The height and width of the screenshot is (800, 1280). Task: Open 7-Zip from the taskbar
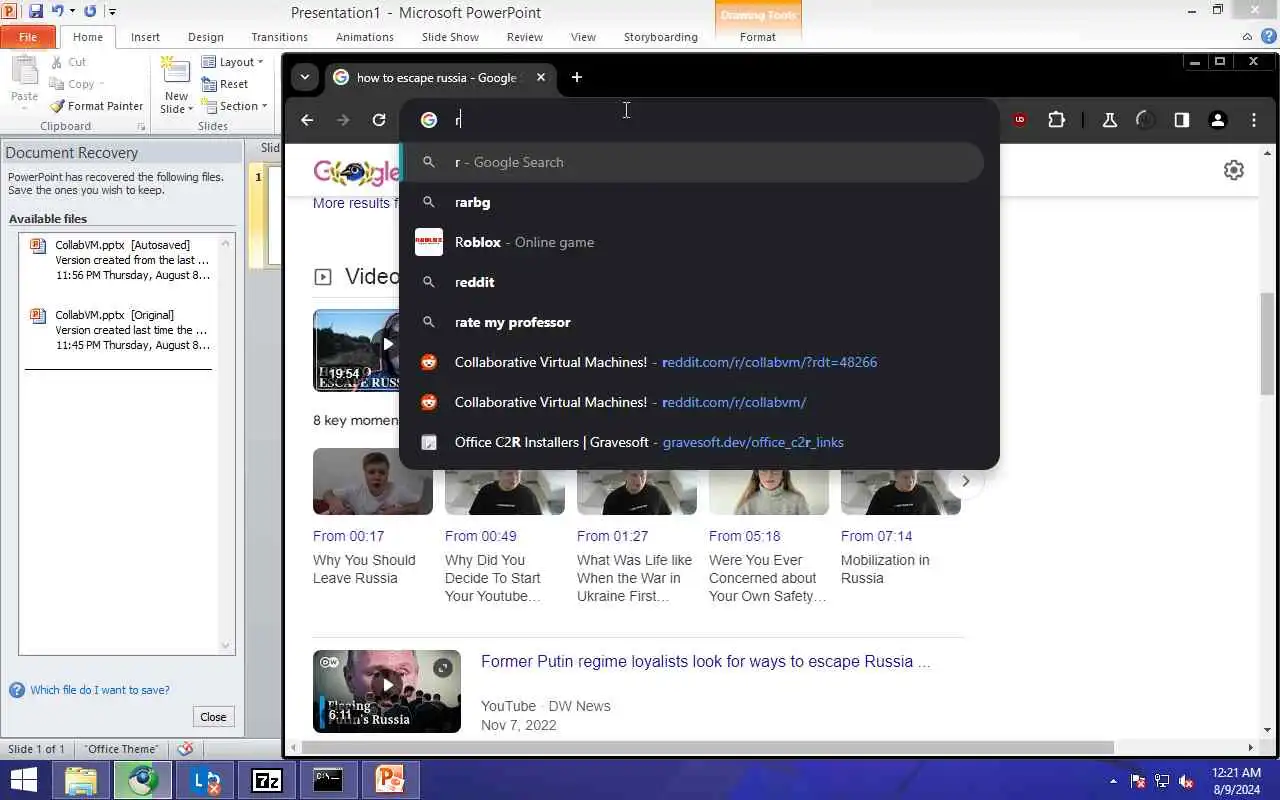click(x=266, y=780)
